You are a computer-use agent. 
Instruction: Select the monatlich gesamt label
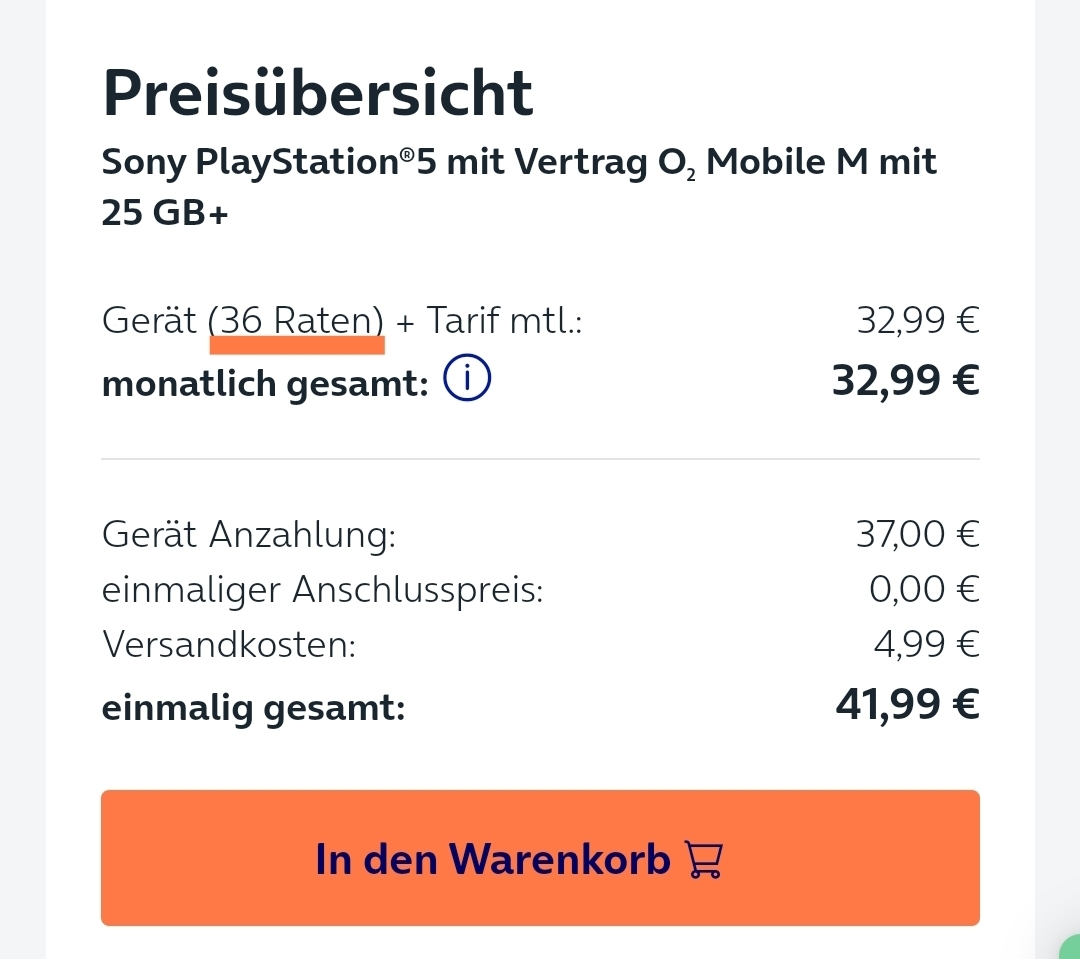coord(265,384)
